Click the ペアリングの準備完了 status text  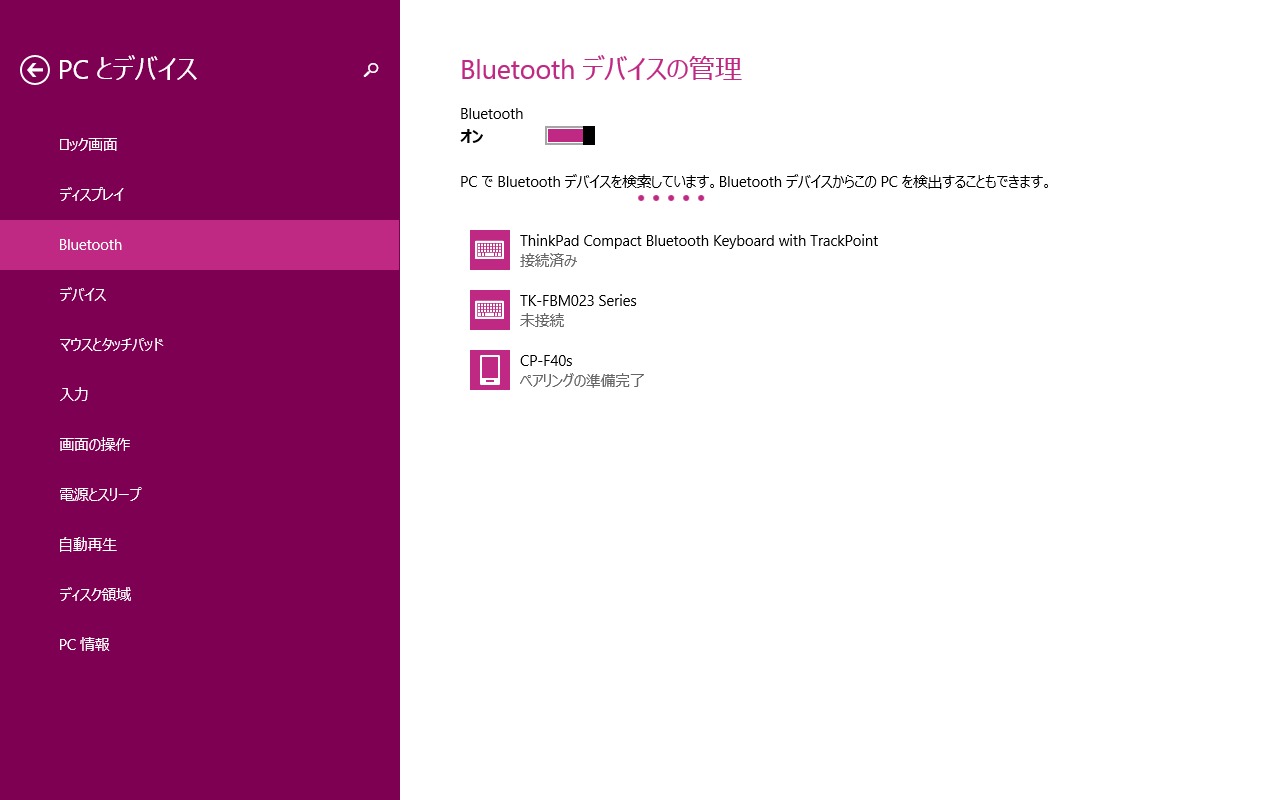pos(582,381)
